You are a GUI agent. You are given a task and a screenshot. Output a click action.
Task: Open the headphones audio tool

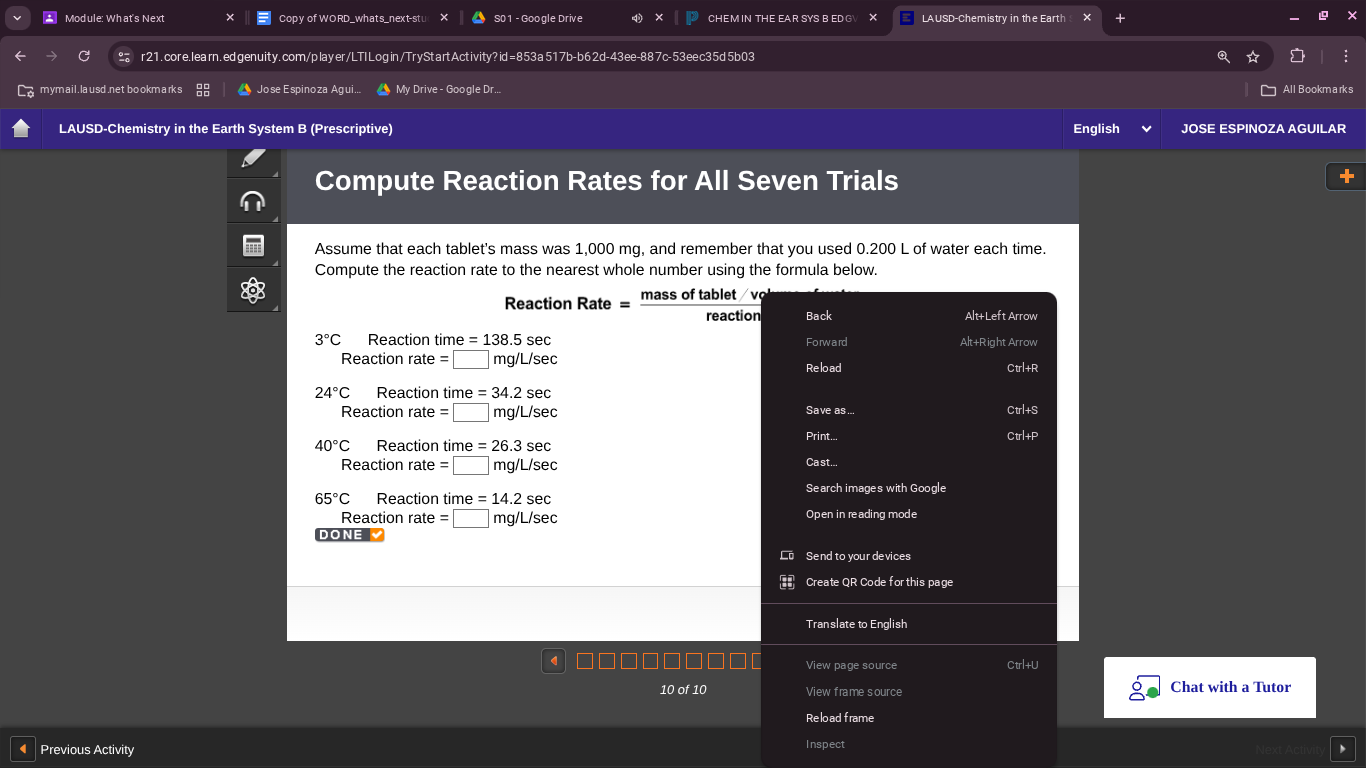click(x=253, y=200)
